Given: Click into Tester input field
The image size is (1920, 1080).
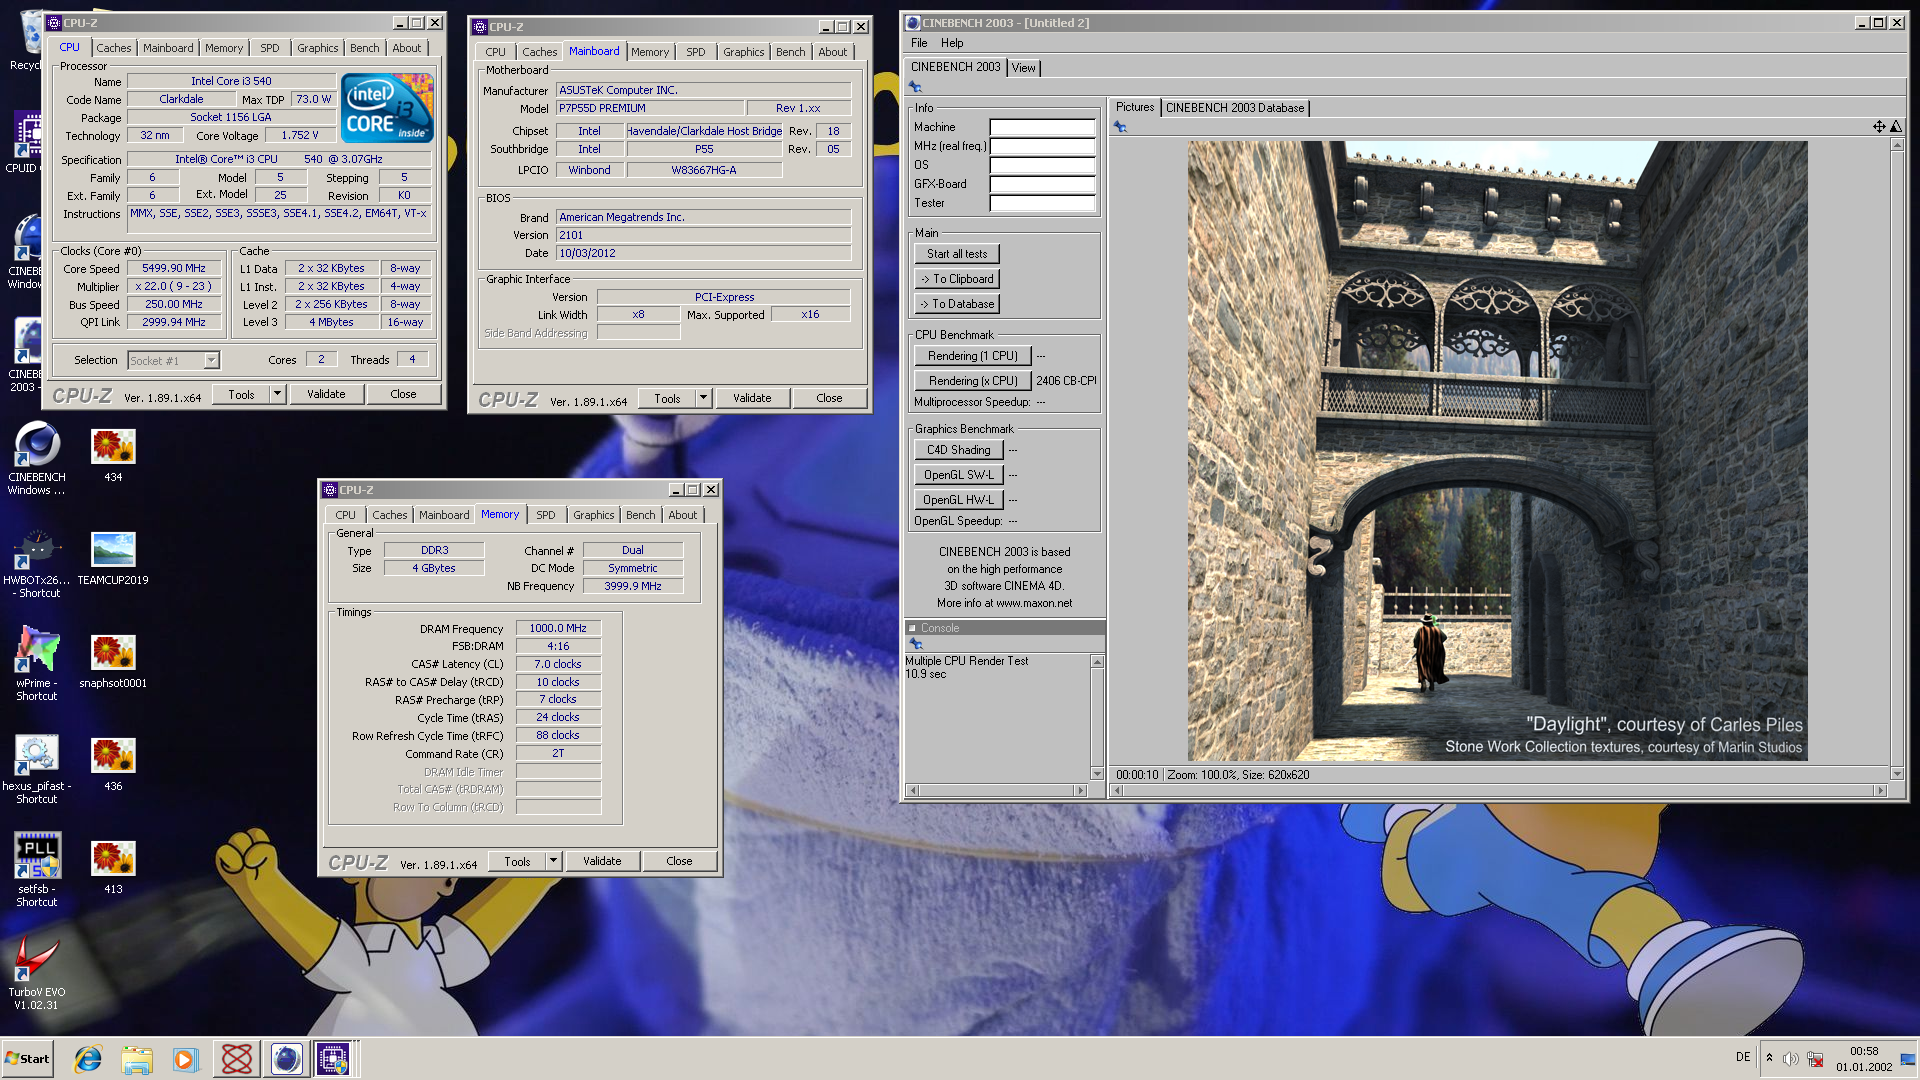Looking at the screenshot, I should tap(1042, 203).
